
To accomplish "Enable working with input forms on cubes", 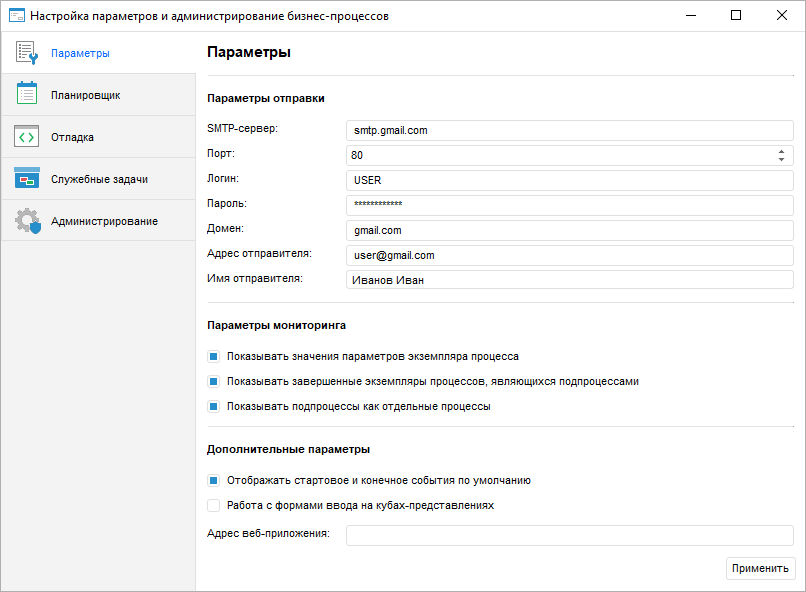I will coord(213,505).
